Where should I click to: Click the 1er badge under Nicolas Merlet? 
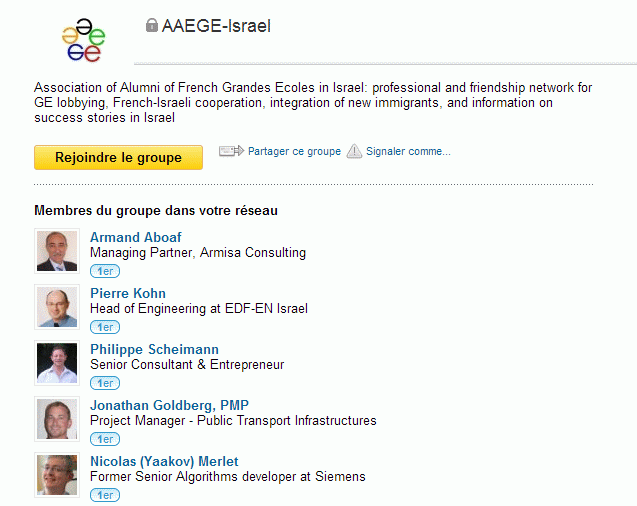pos(105,495)
